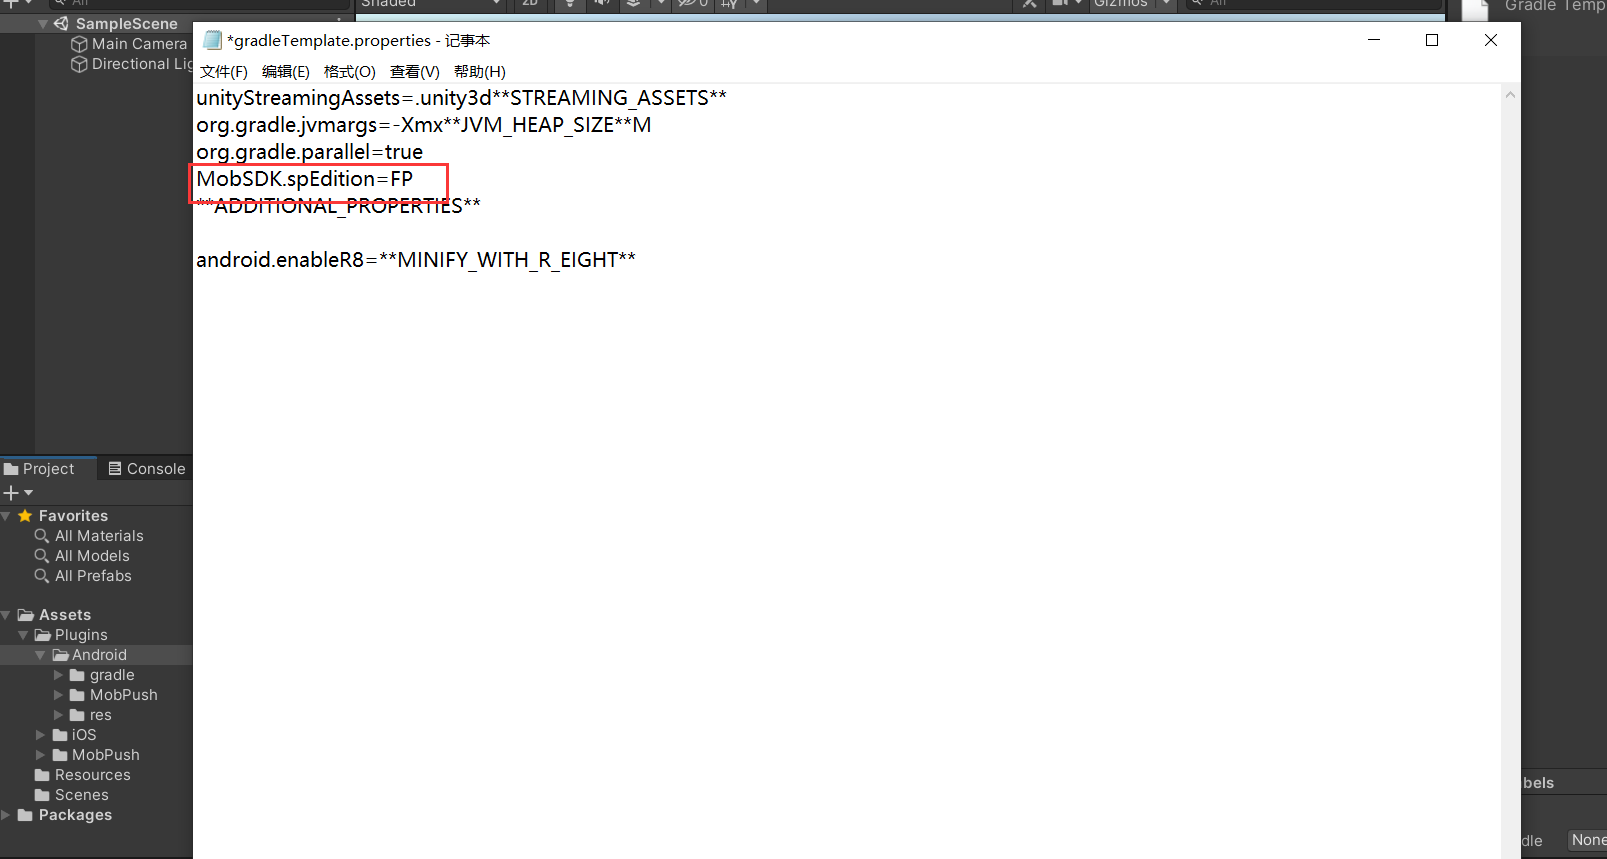This screenshot has height=859, width=1607.
Task: Click the folder icon of MobPush under Android
Action: [77, 695]
